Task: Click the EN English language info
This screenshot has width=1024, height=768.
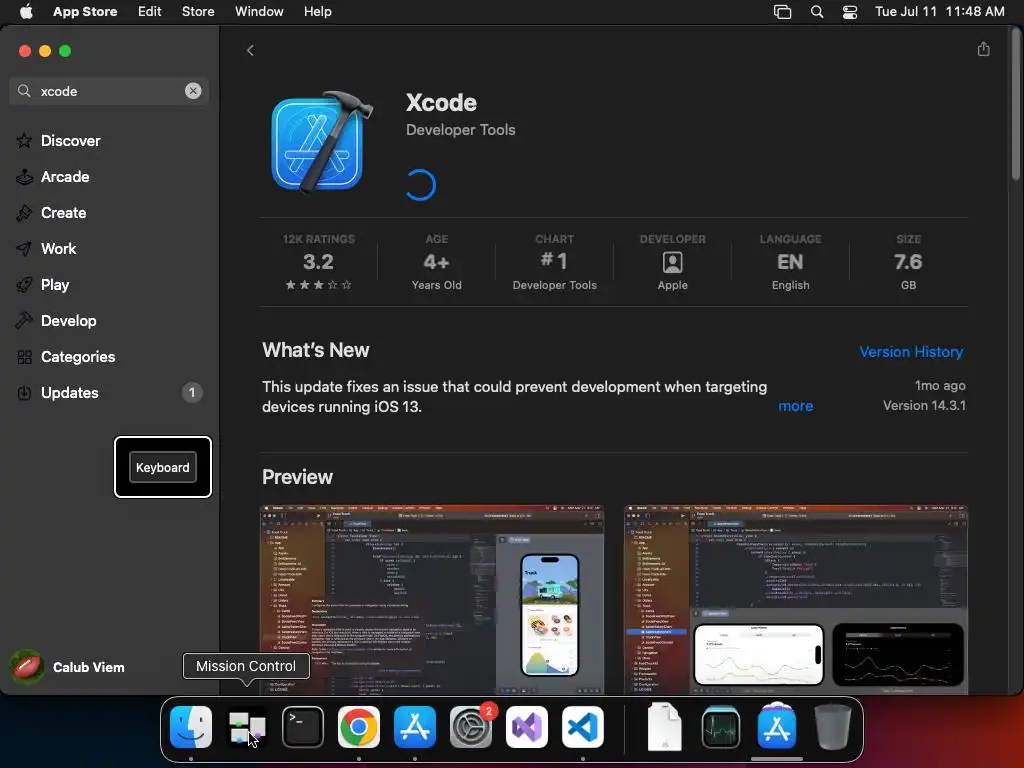Action: click(x=790, y=262)
